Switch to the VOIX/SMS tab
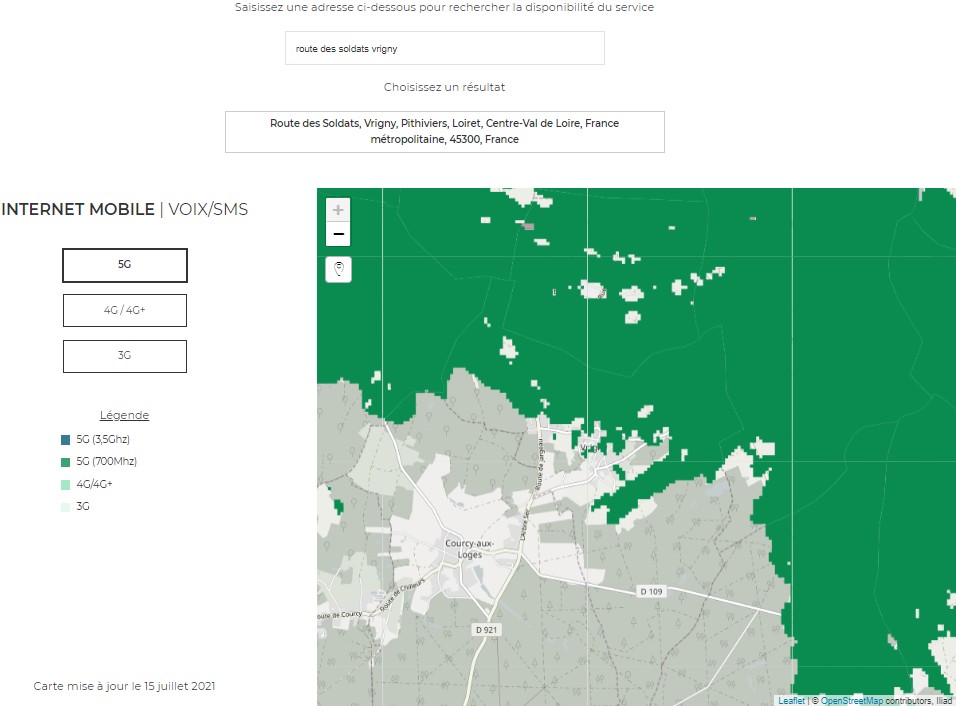Viewport: 956px width, 706px height. pyautogui.click(x=208, y=209)
